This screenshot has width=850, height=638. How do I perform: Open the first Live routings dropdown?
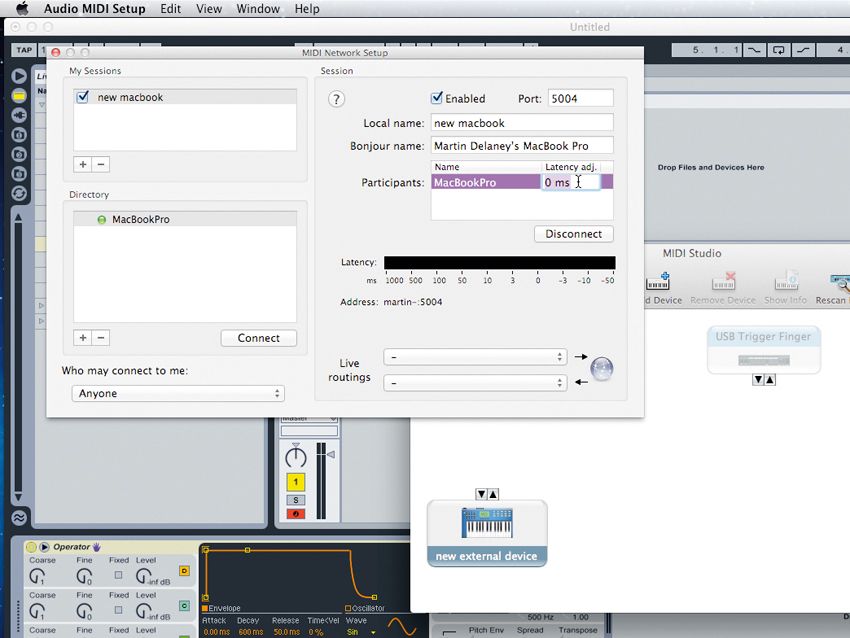click(x=475, y=356)
